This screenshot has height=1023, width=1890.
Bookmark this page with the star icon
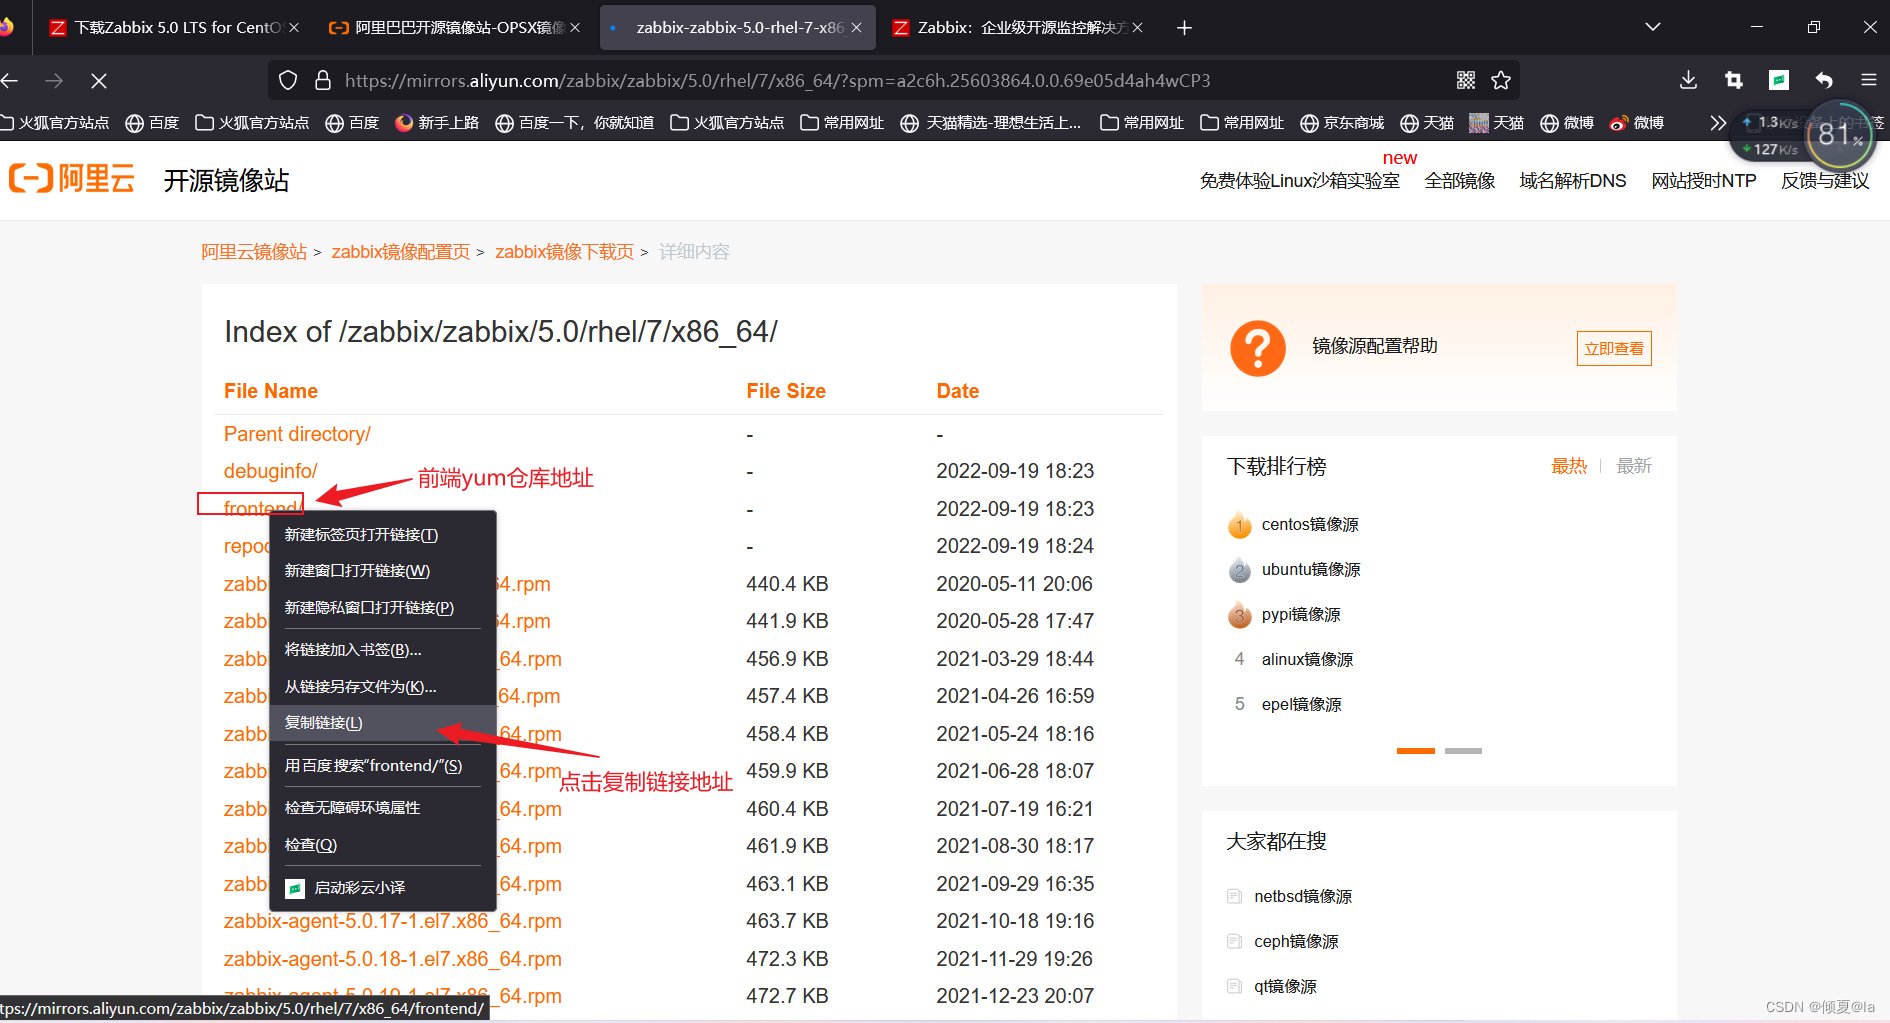coord(1501,80)
